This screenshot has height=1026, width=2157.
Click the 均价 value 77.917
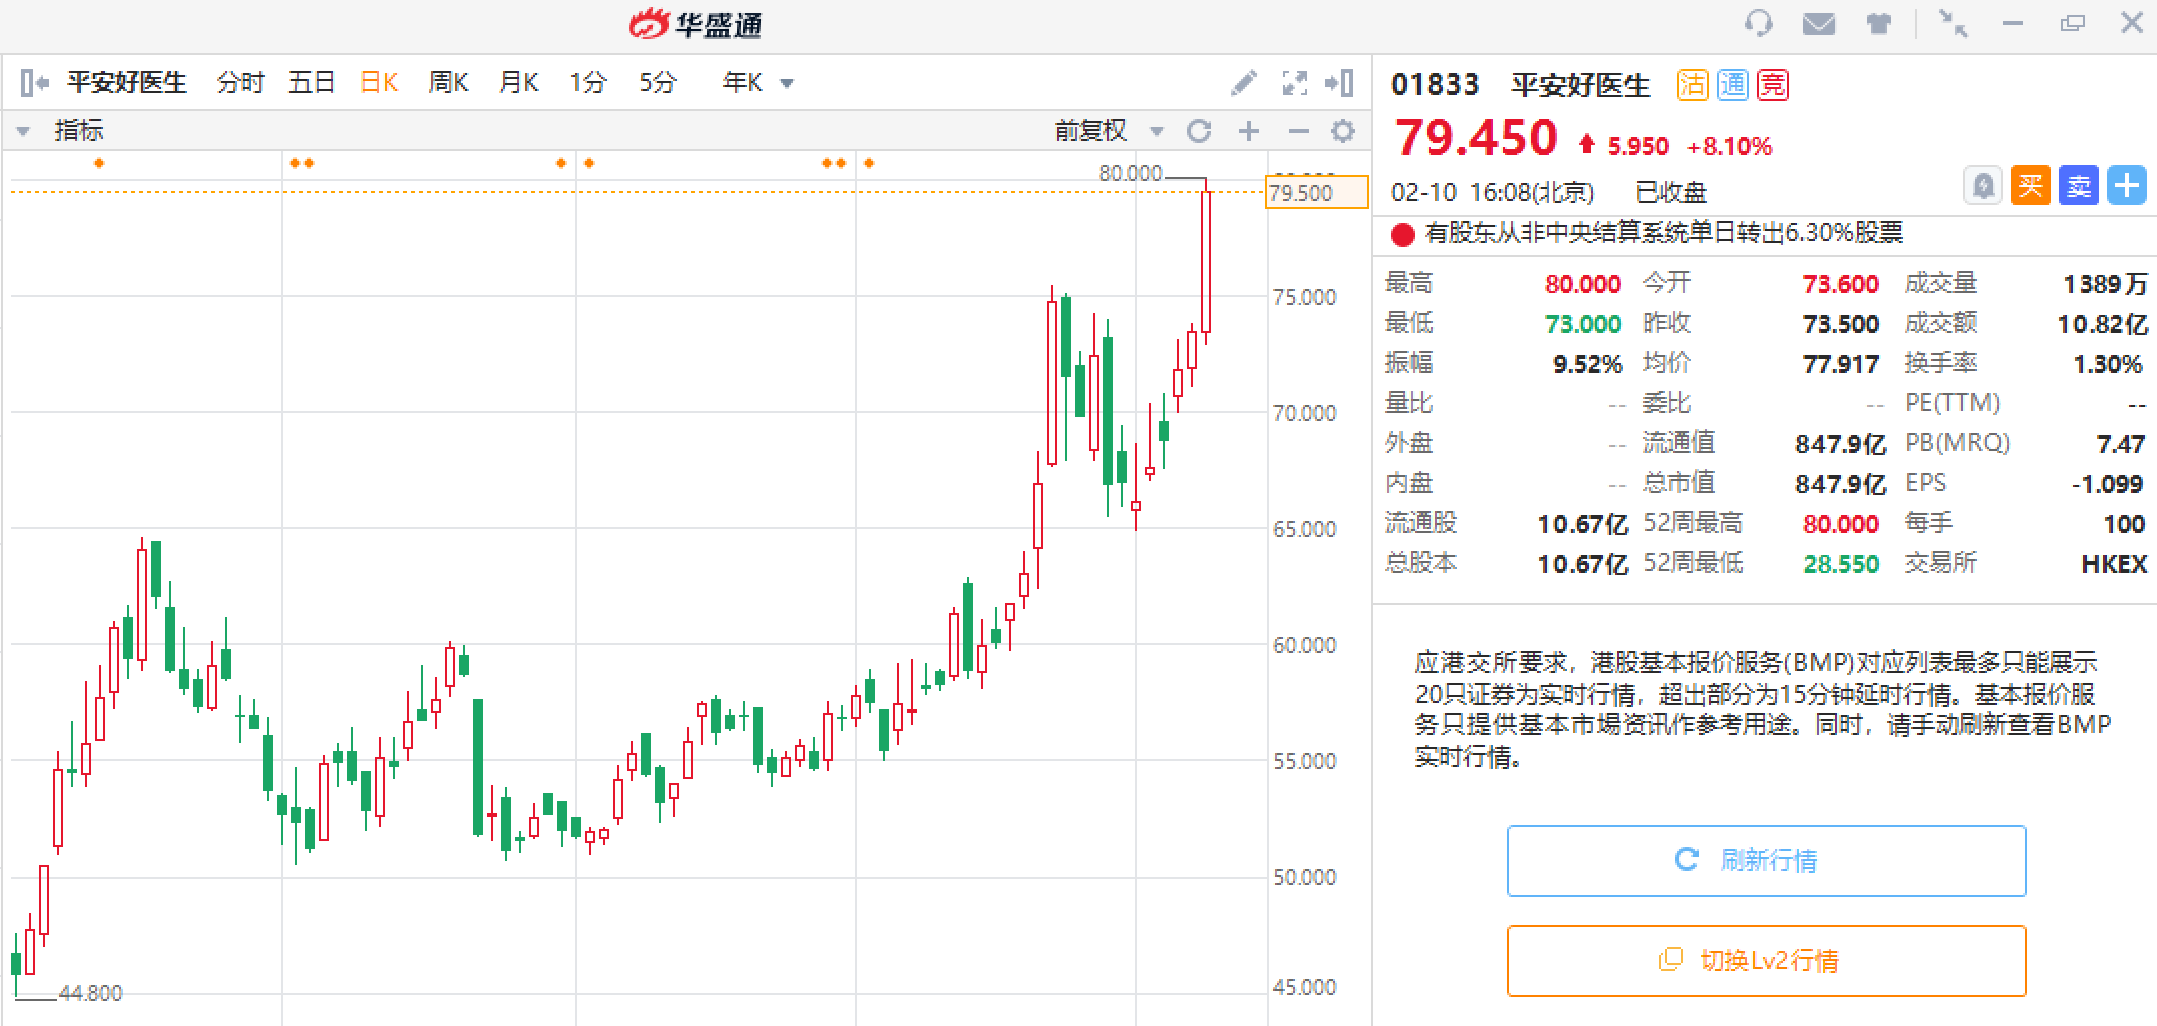[x=1841, y=364]
